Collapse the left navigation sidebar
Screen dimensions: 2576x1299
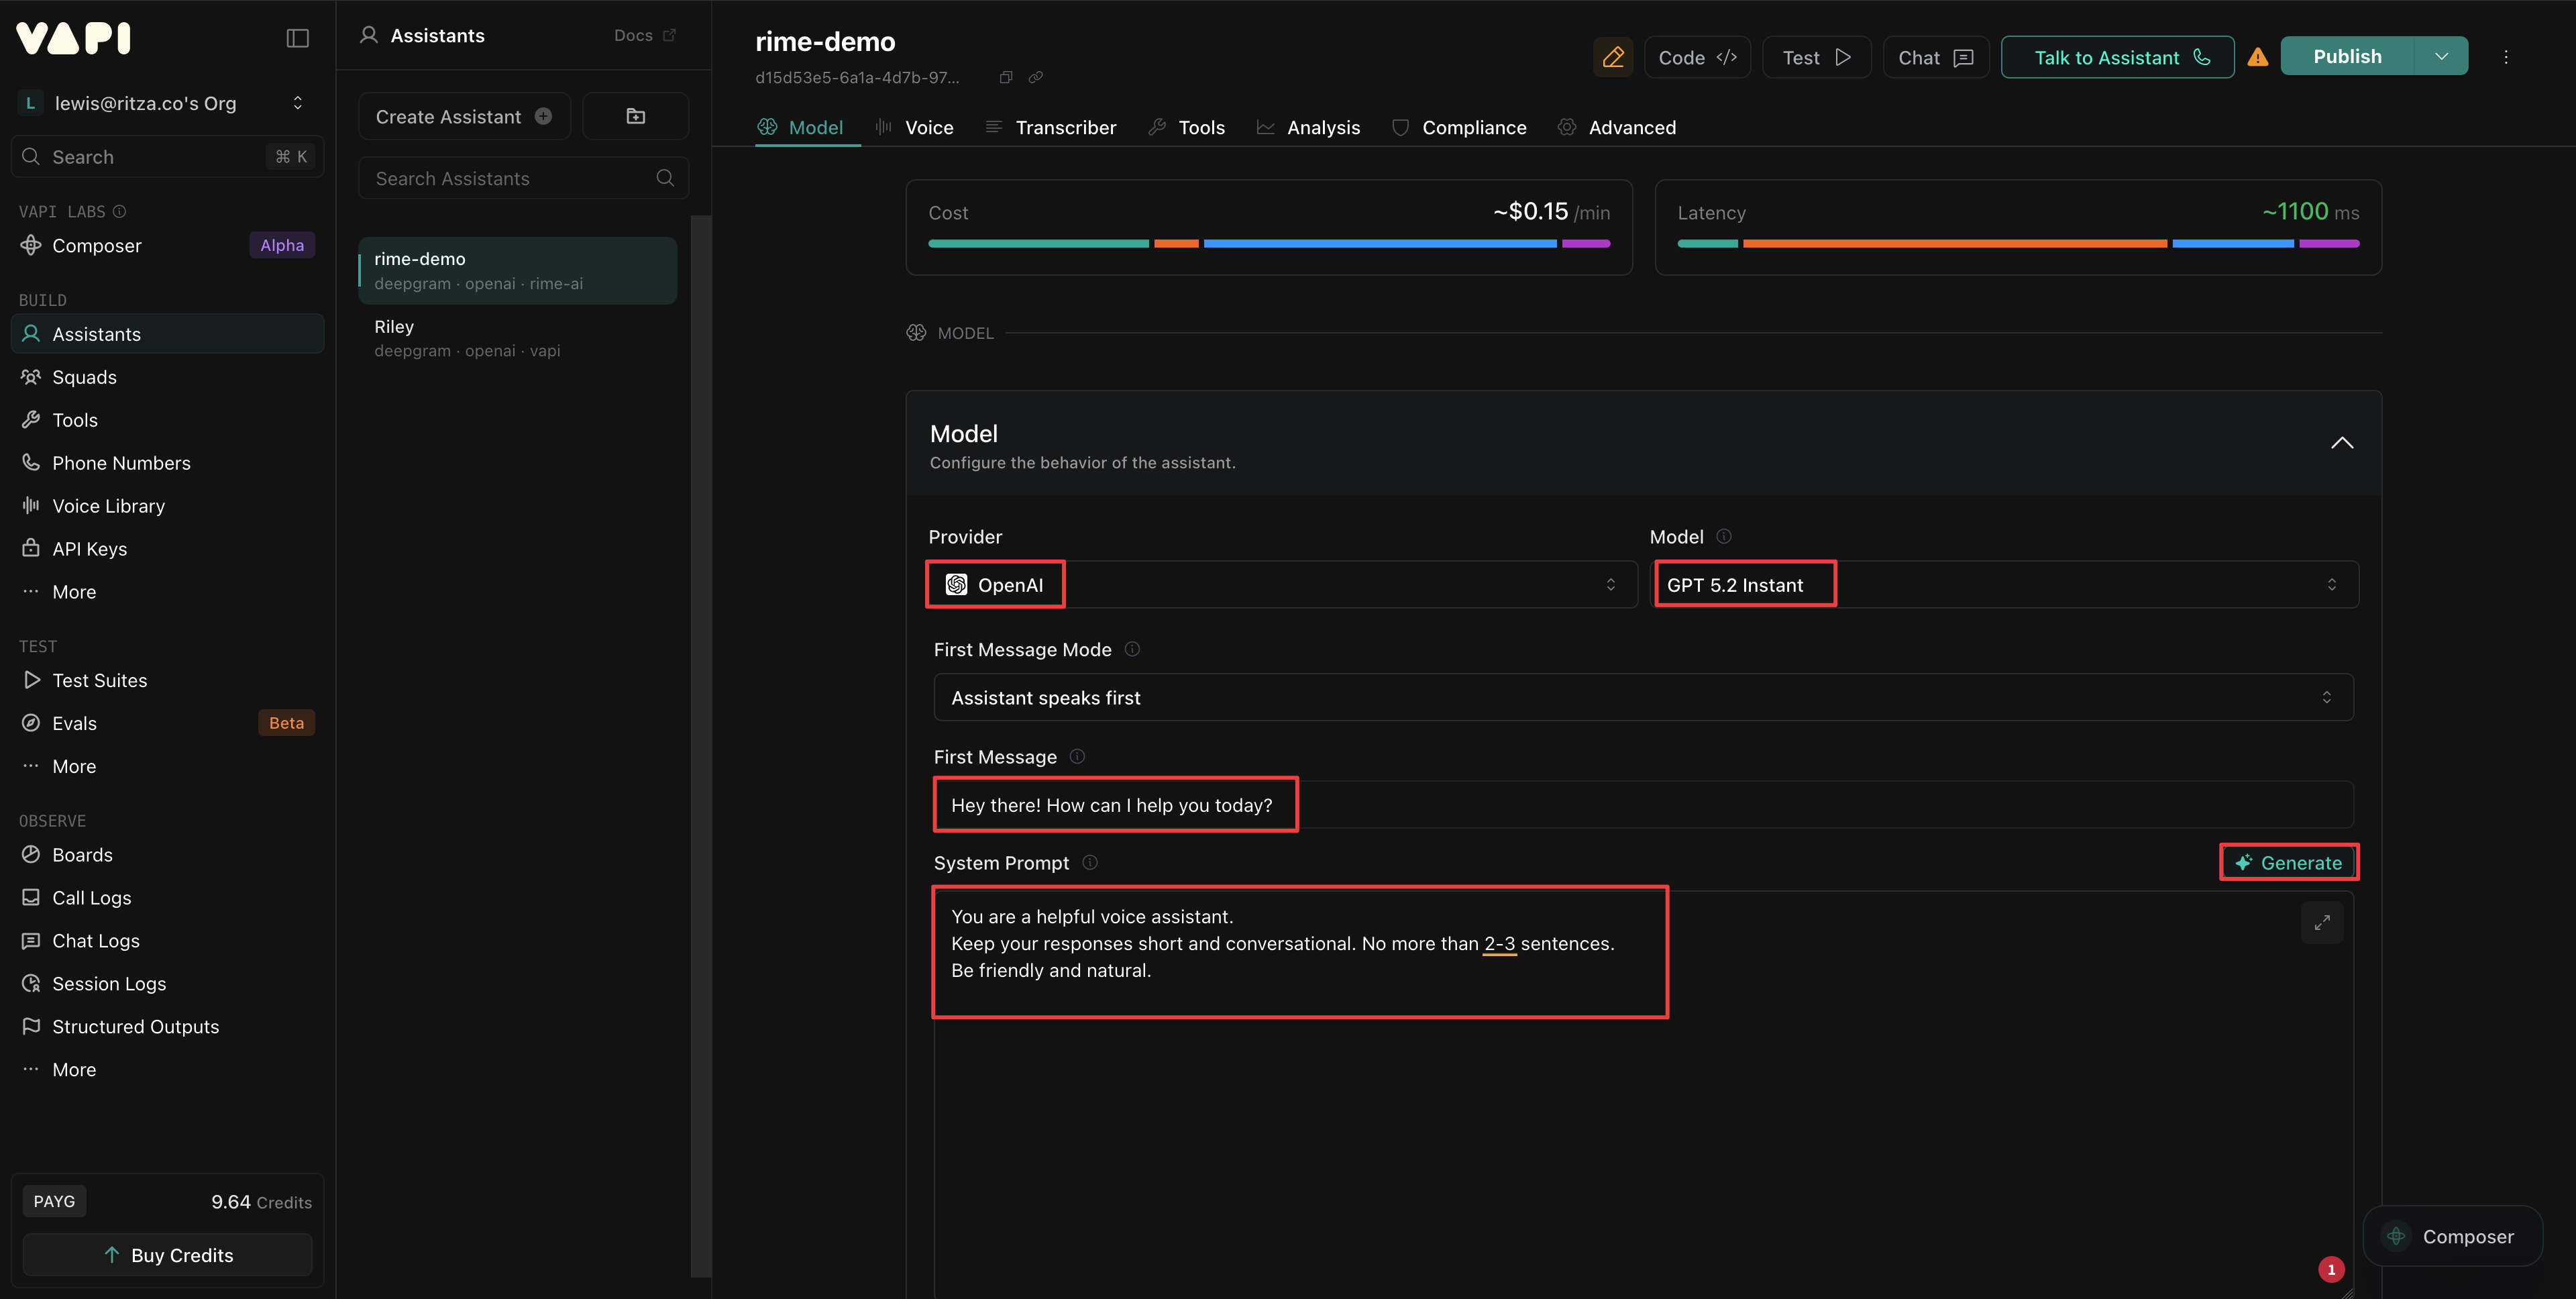298,37
